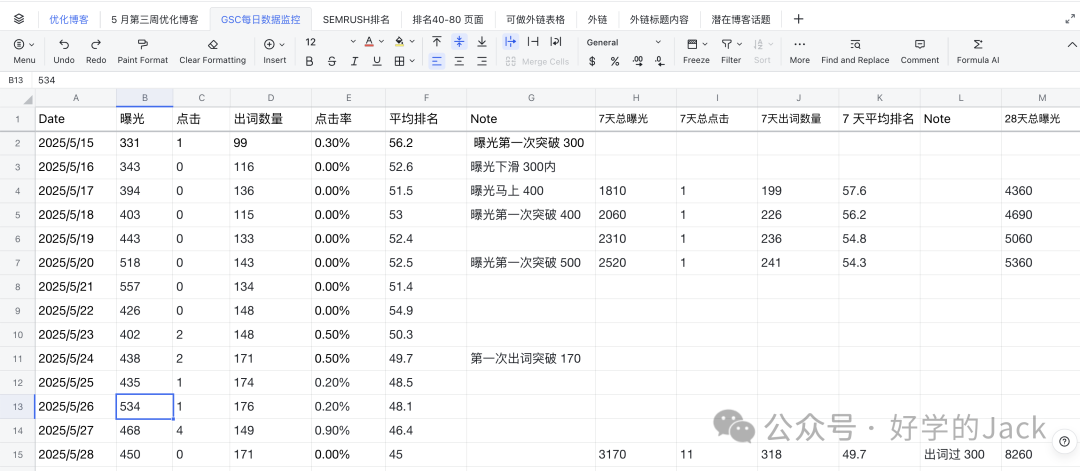Open the sheet list layers icon
The height and width of the screenshot is (471, 1080).
19,19
